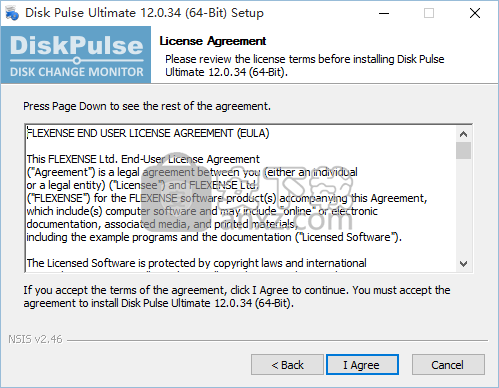The image size is (499, 388).
Task: Minimize the setup window
Action: click(x=384, y=13)
